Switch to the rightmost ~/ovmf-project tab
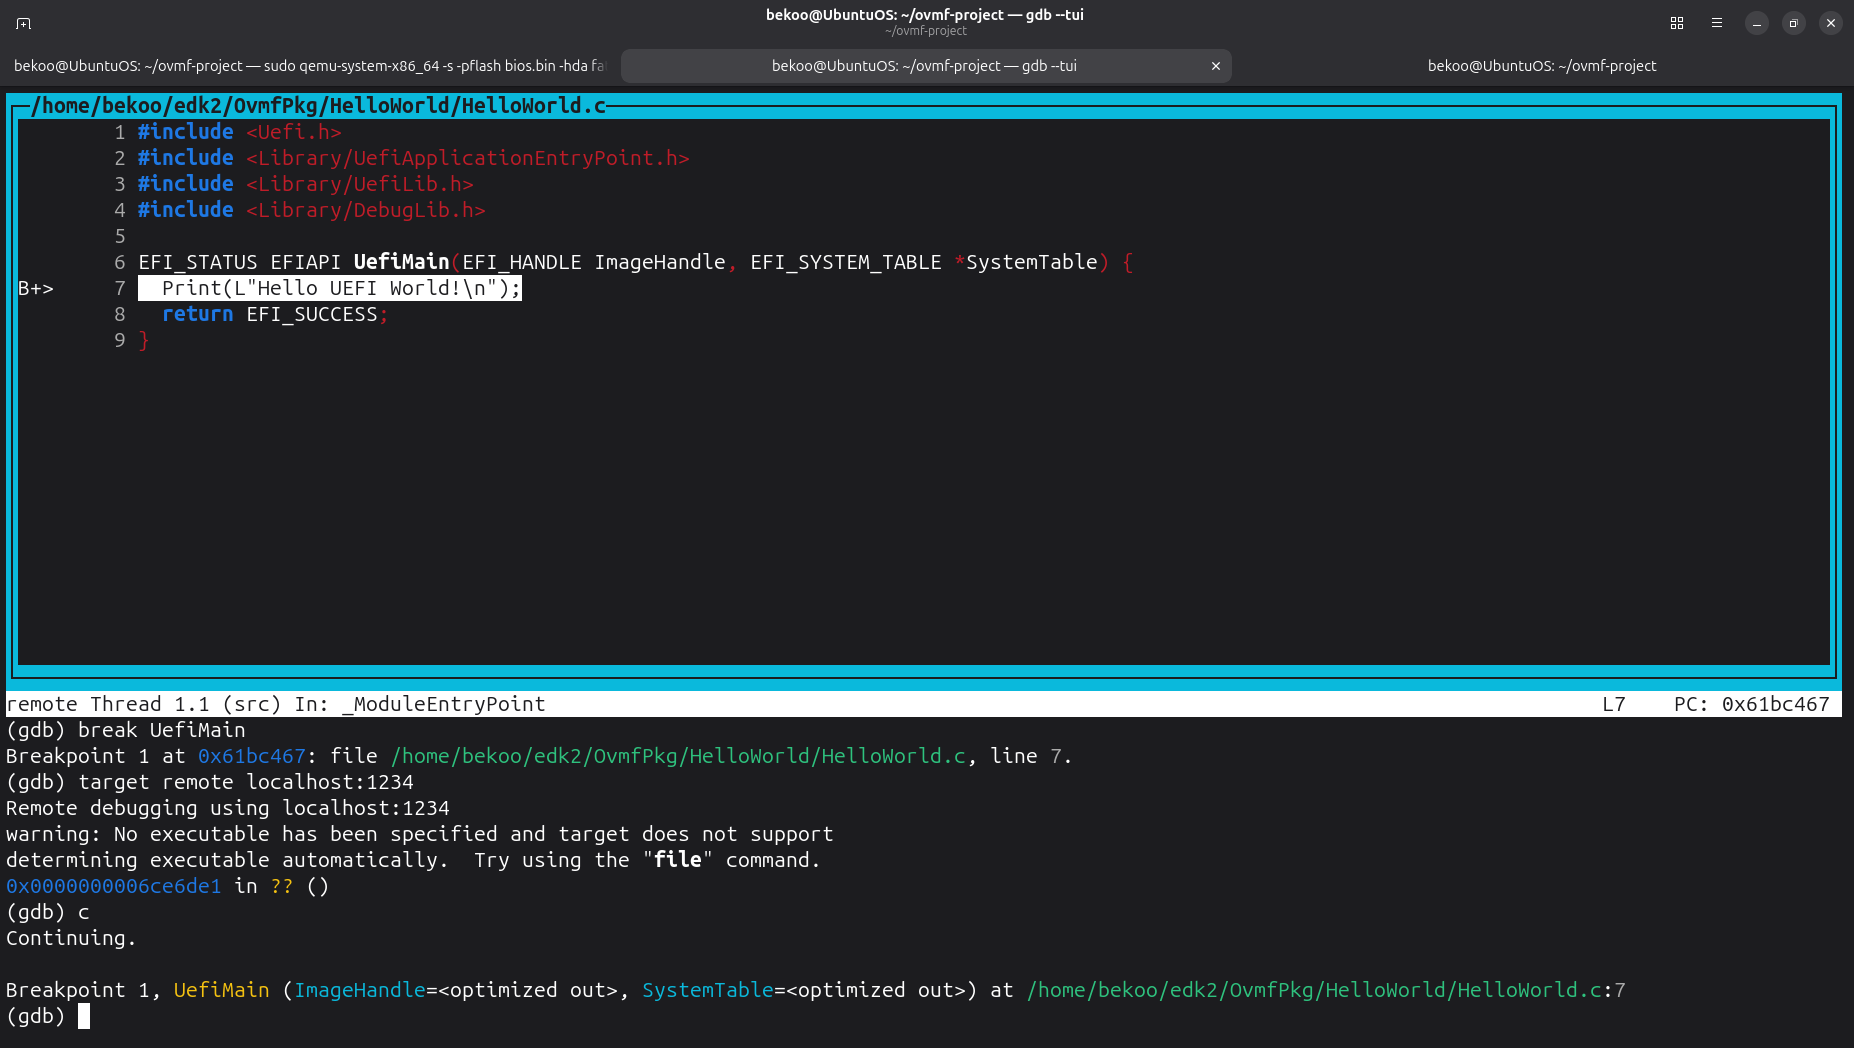1854x1048 pixels. [1541, 66]
